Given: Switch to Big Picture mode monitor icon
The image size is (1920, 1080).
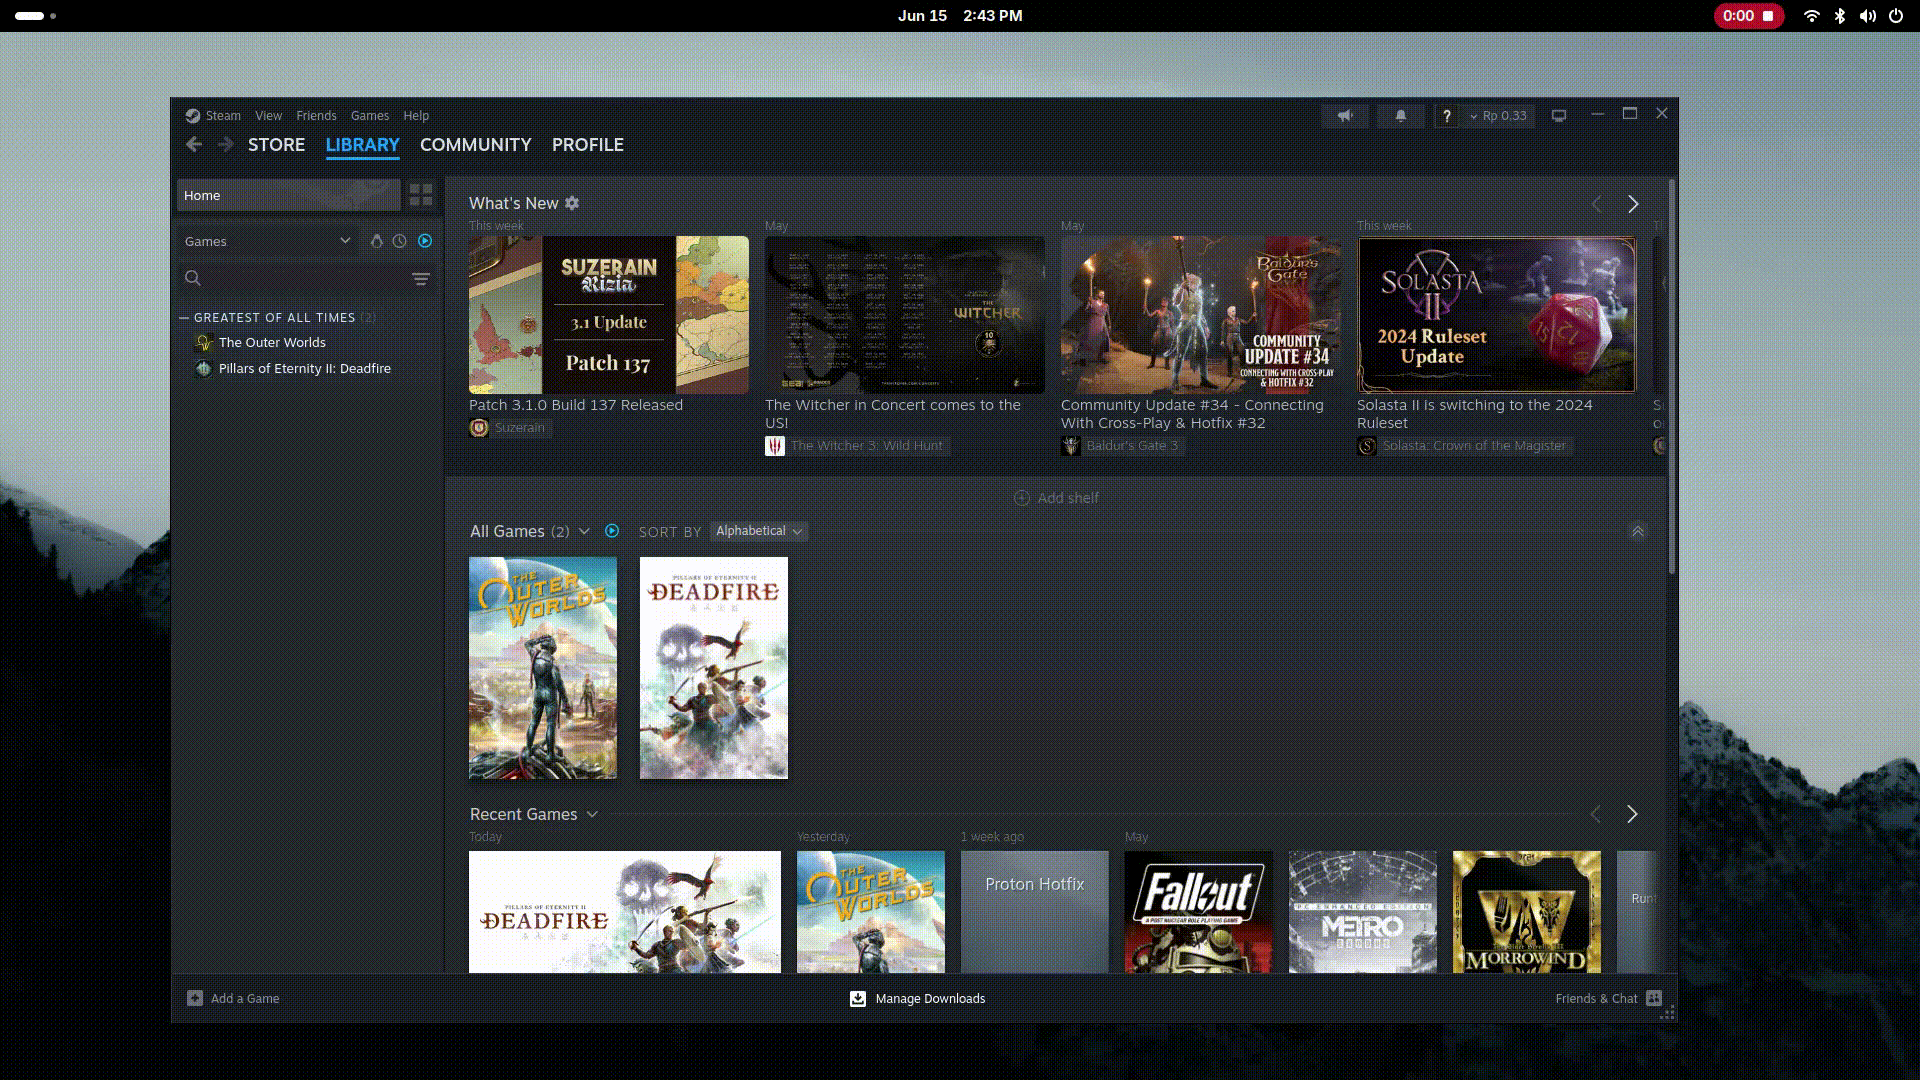Looking at the screenshot, I should 1559,116.
